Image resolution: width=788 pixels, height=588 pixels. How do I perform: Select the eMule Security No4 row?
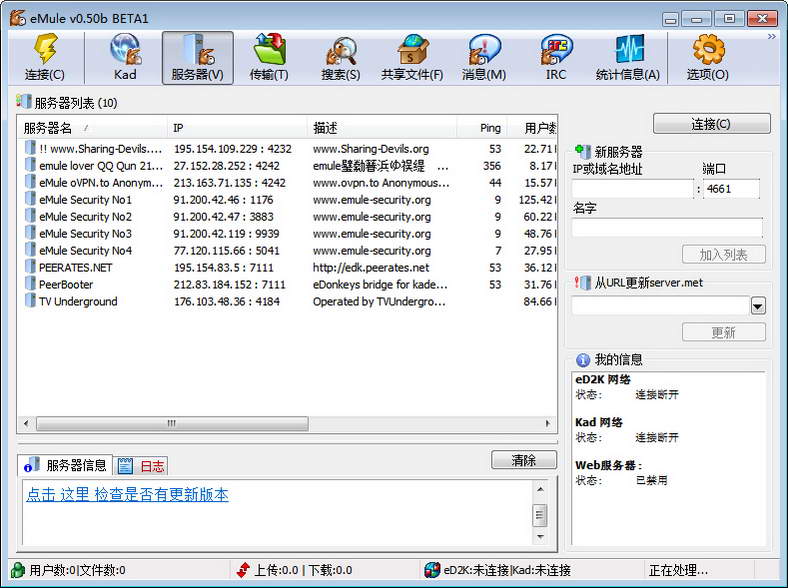(288, 250)
